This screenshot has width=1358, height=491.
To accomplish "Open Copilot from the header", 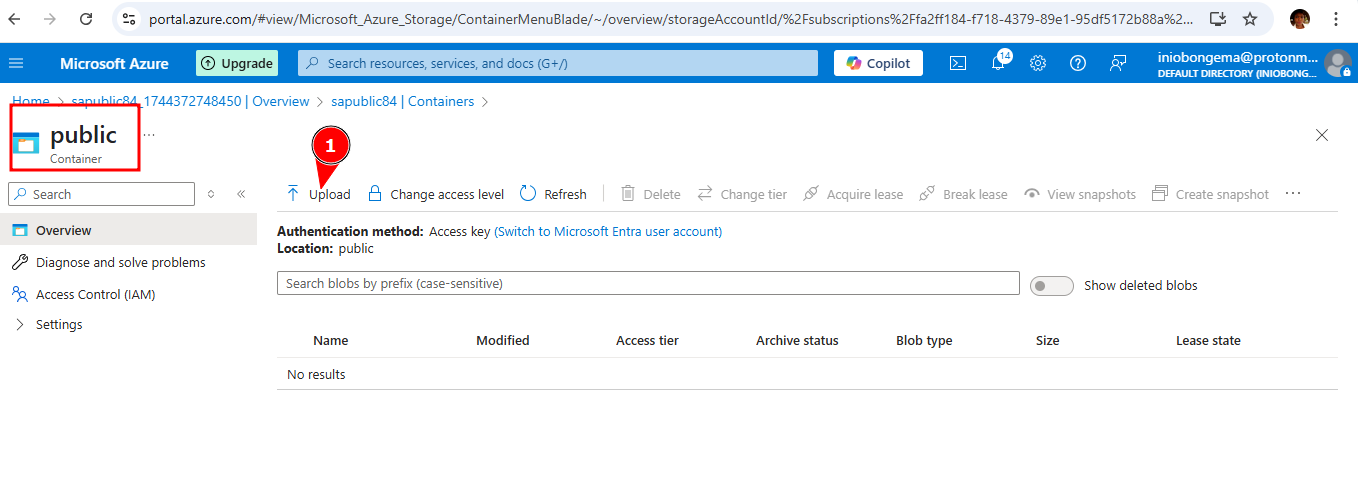I will (878, 63).
